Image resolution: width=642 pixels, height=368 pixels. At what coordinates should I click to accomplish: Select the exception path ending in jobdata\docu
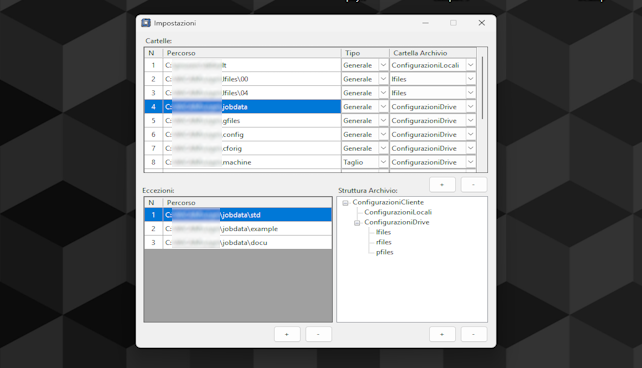(x=247, y=243)
